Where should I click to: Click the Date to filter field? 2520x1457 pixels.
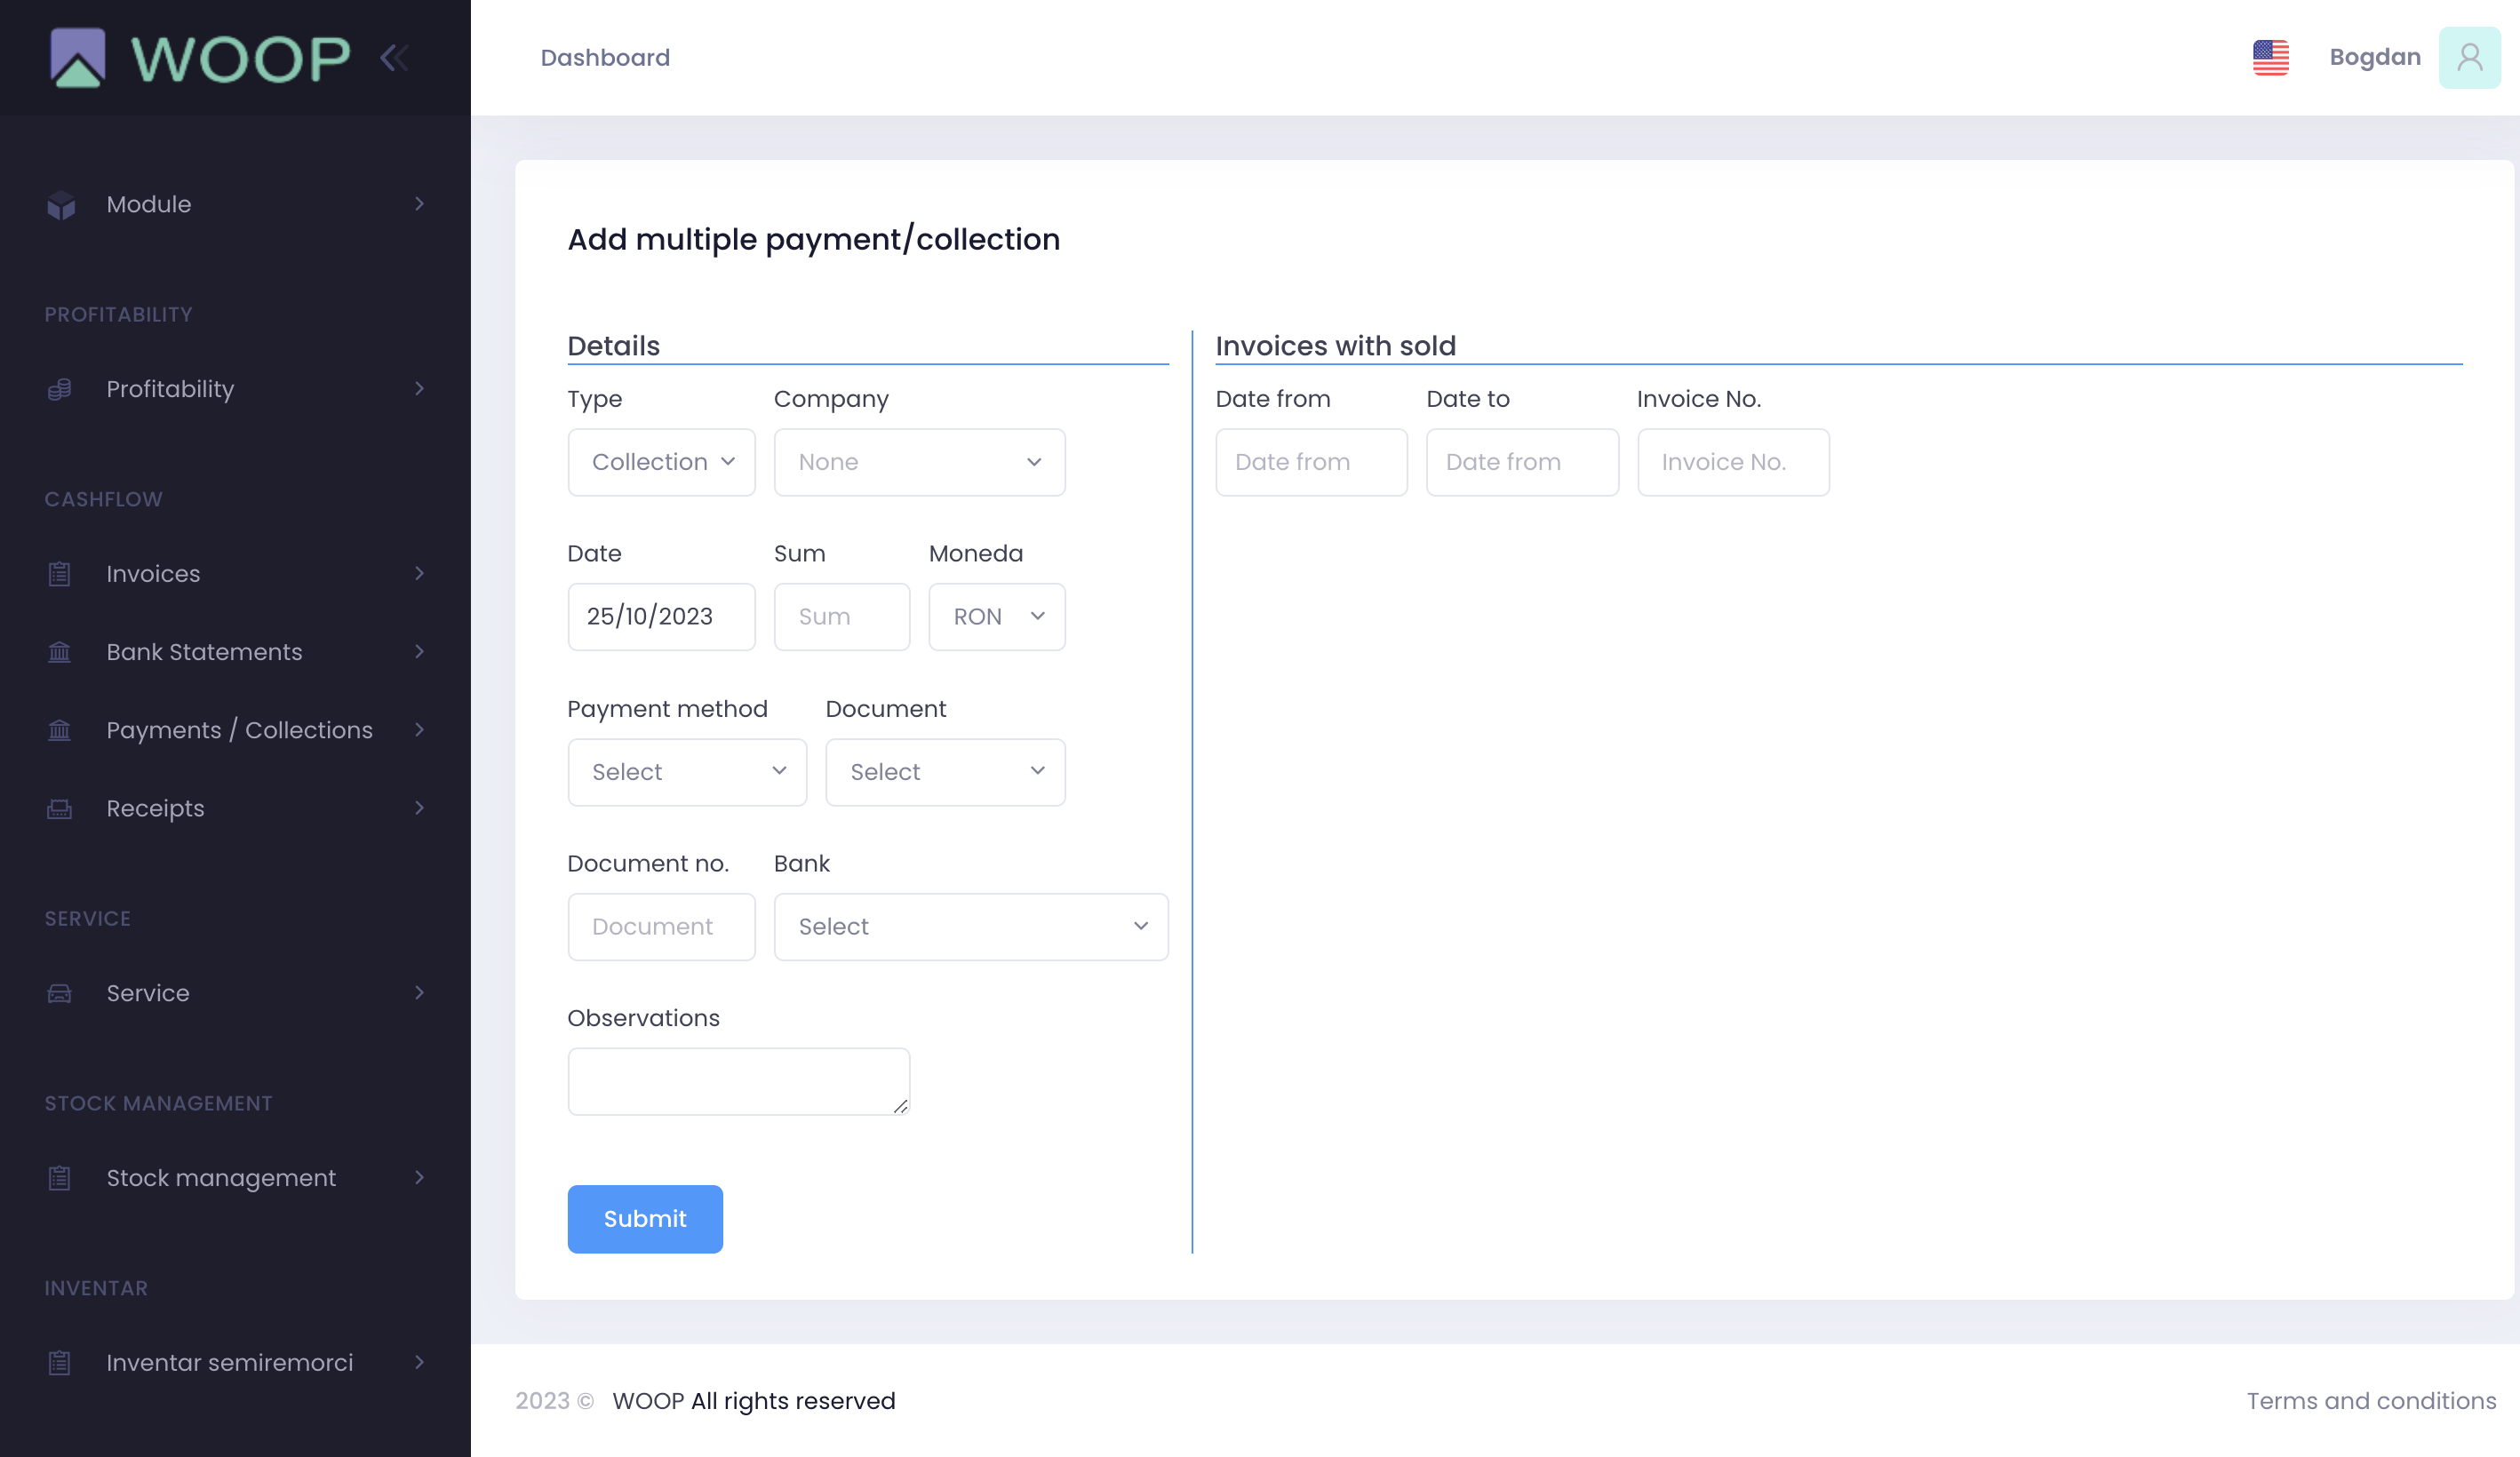point(1522,462)
